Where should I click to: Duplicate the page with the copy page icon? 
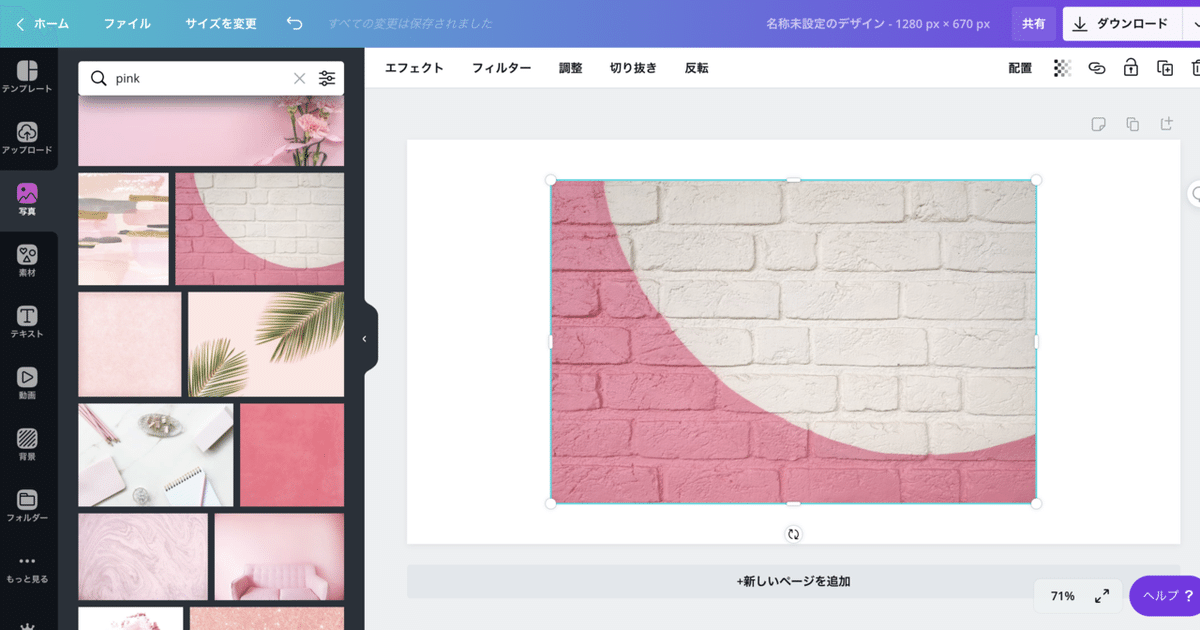click(1132, 124)
